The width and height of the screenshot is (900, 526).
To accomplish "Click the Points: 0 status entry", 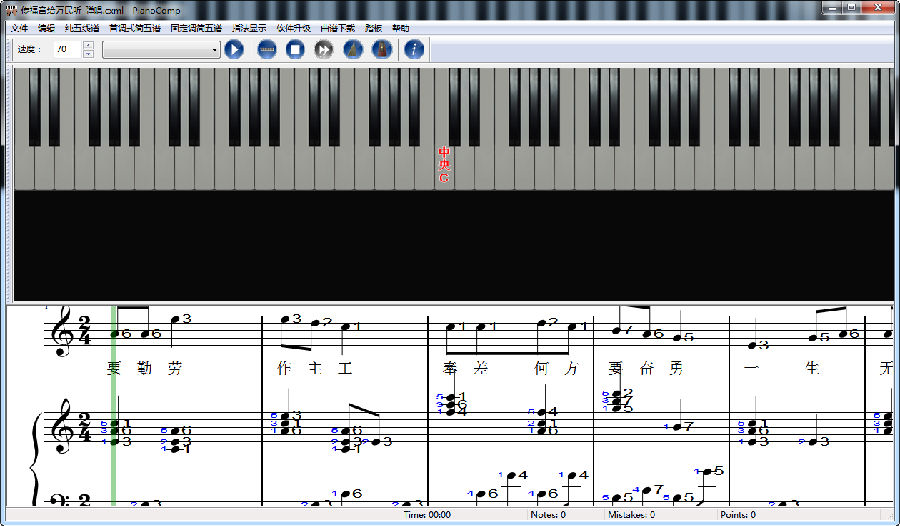I will [738, 515].
